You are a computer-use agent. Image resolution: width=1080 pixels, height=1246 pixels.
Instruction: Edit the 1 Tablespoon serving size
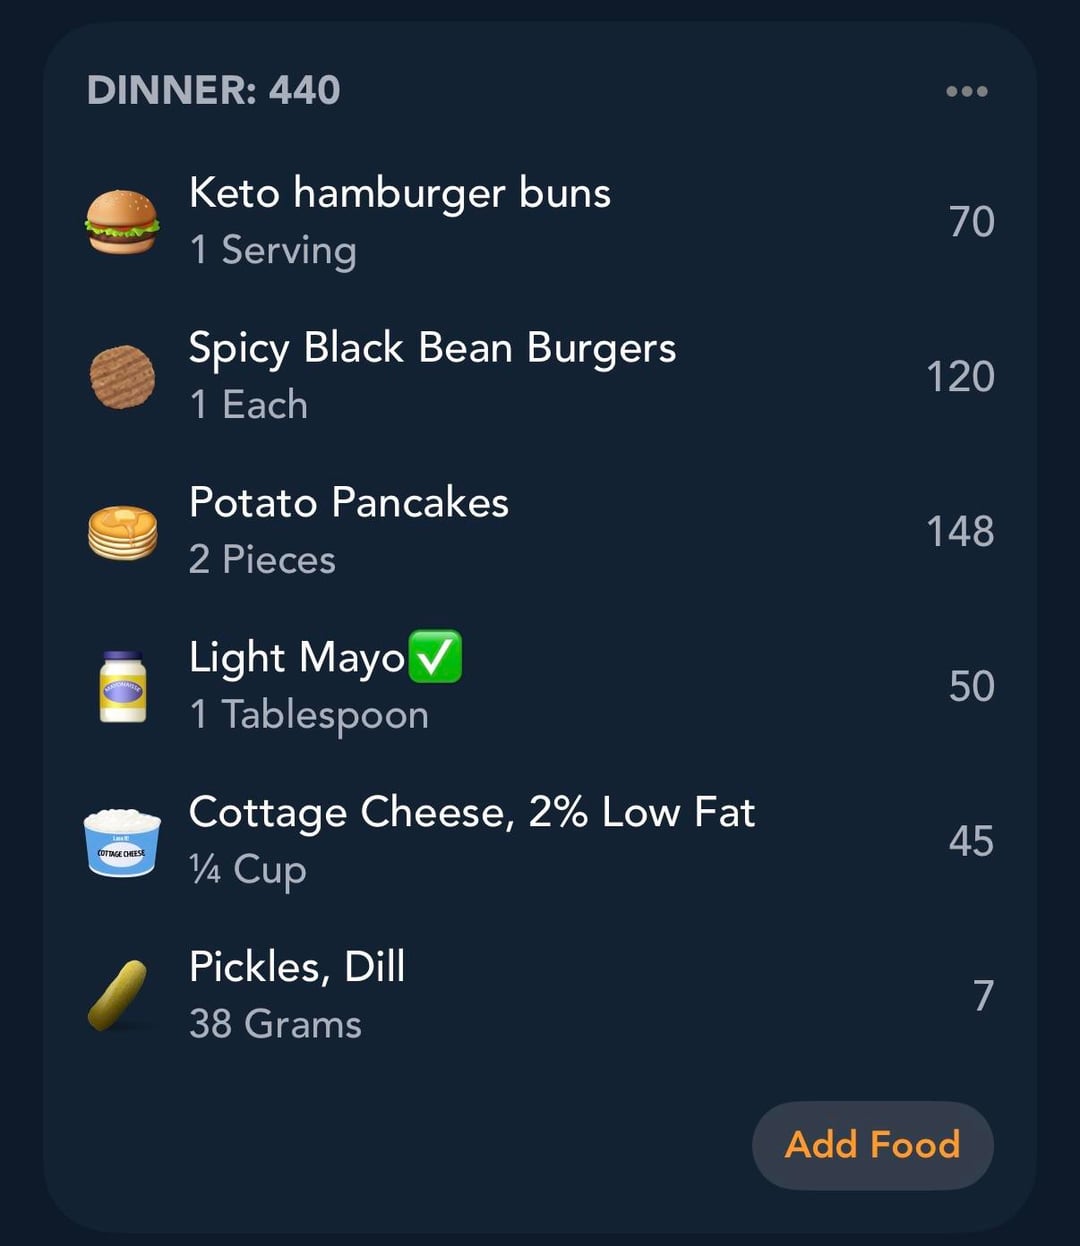[x=309, y=715]
